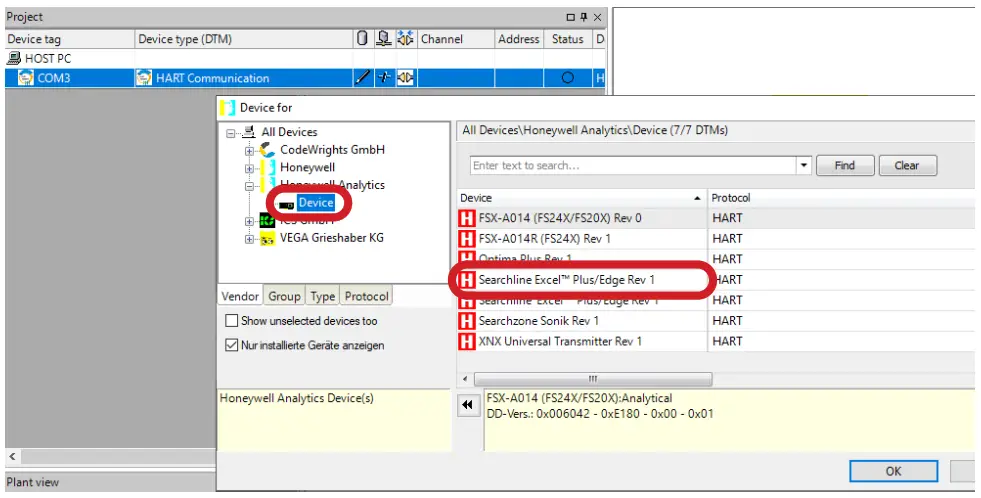Click the device list scroll-left arrow
The height and width of the screenshot is (498, 981).
tap(465, 379)
